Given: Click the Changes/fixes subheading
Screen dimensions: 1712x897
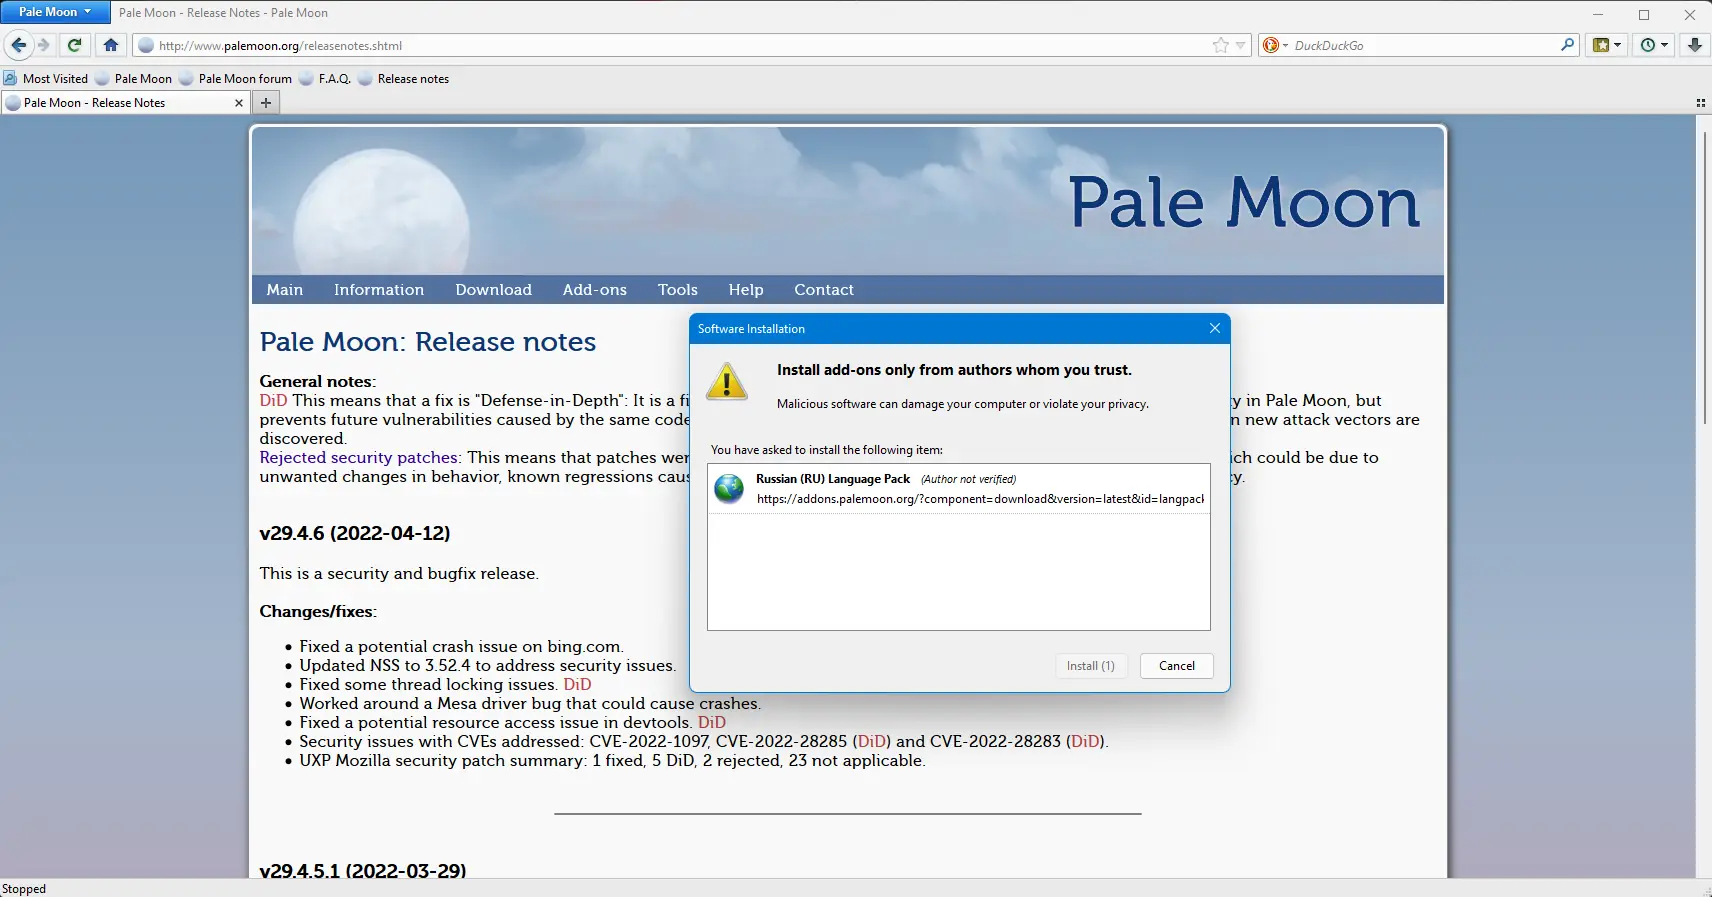Looking at the screenshot, I should pos(318,612).
